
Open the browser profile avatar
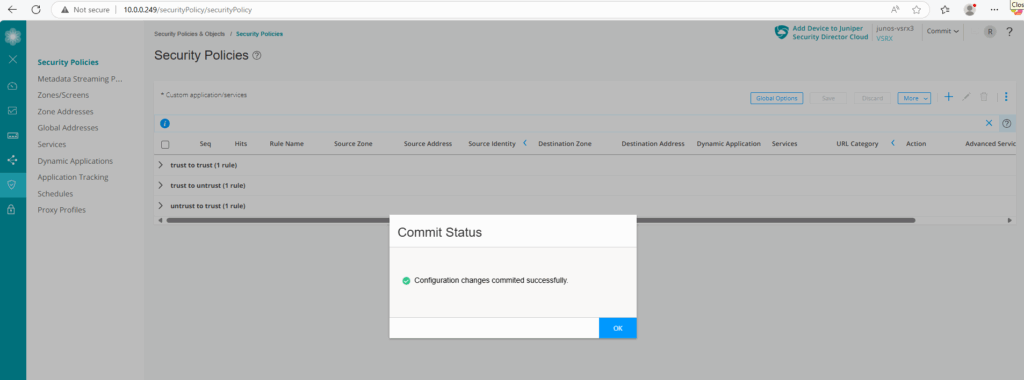point(970,10)
